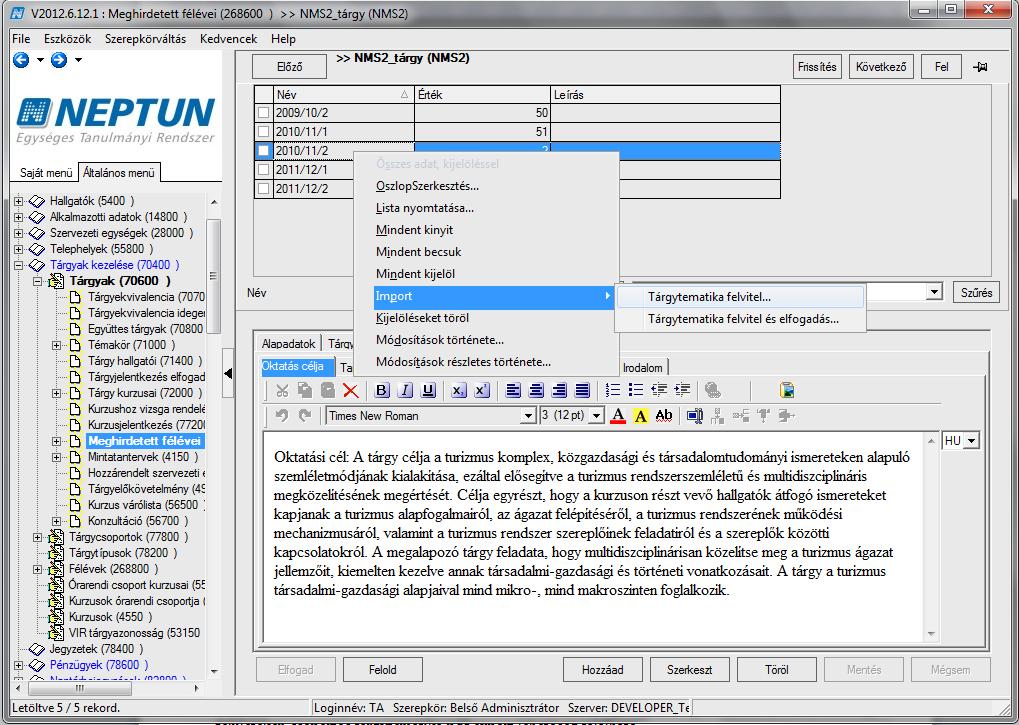The image size is (1019, 725).
Task: Click the copy icon in editor toolbar
Action: tap(305, 390)
